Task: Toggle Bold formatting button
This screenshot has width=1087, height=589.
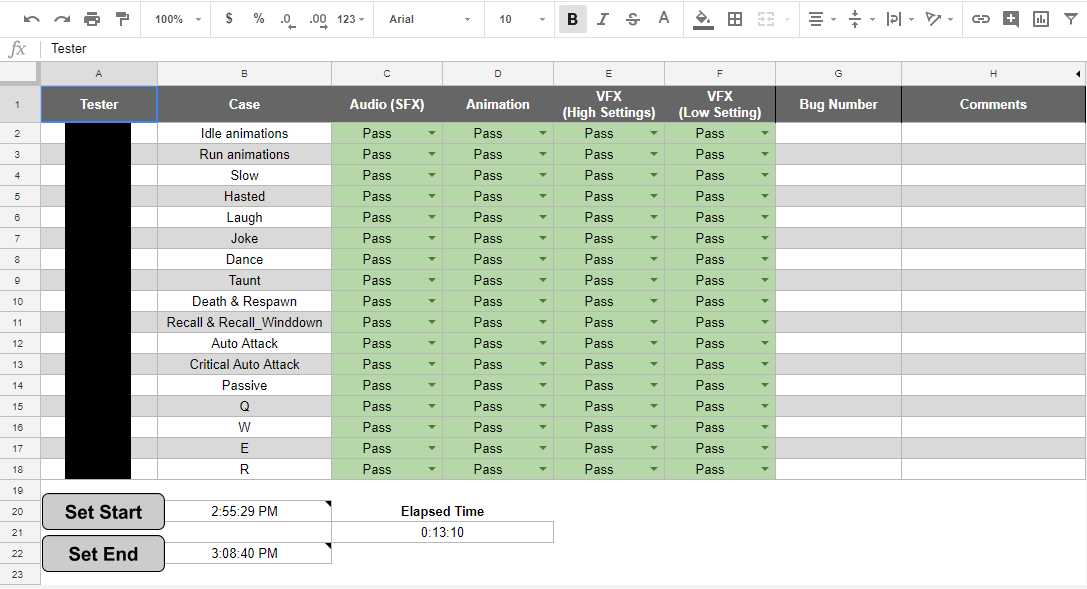Action: [x=572, y=19]
